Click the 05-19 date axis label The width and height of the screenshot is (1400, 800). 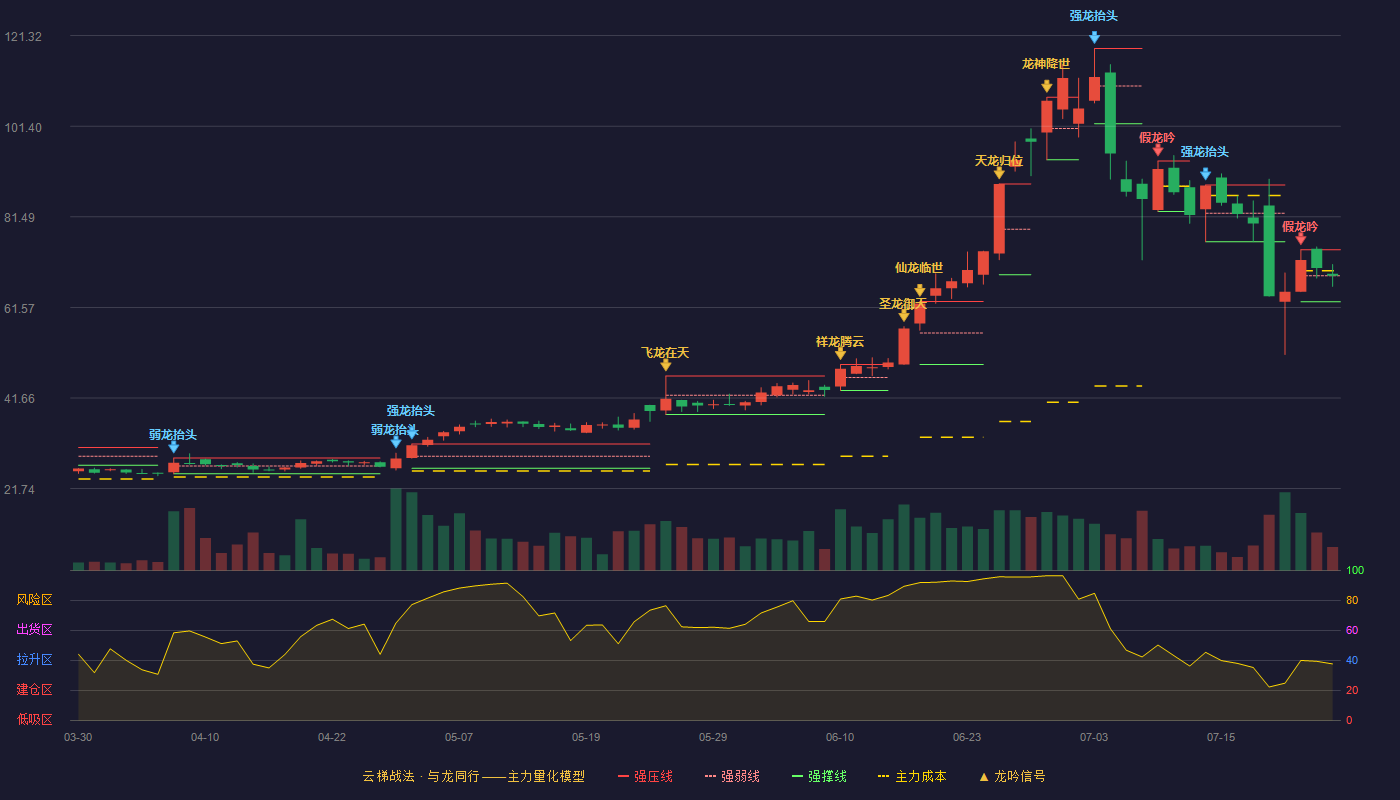point(586,737)
